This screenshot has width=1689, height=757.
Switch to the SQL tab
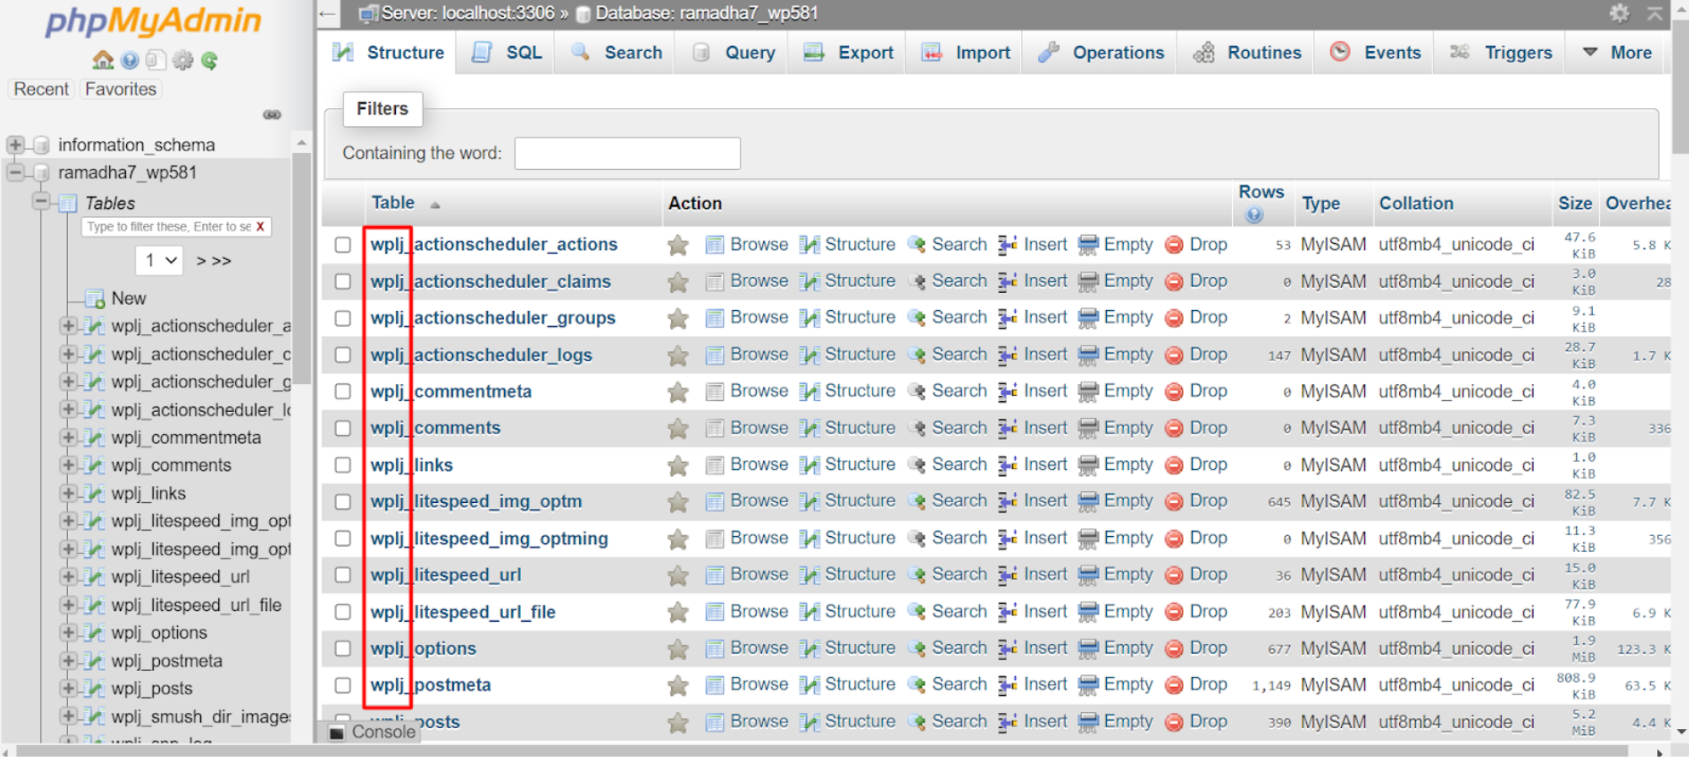(x=508, y=53)
